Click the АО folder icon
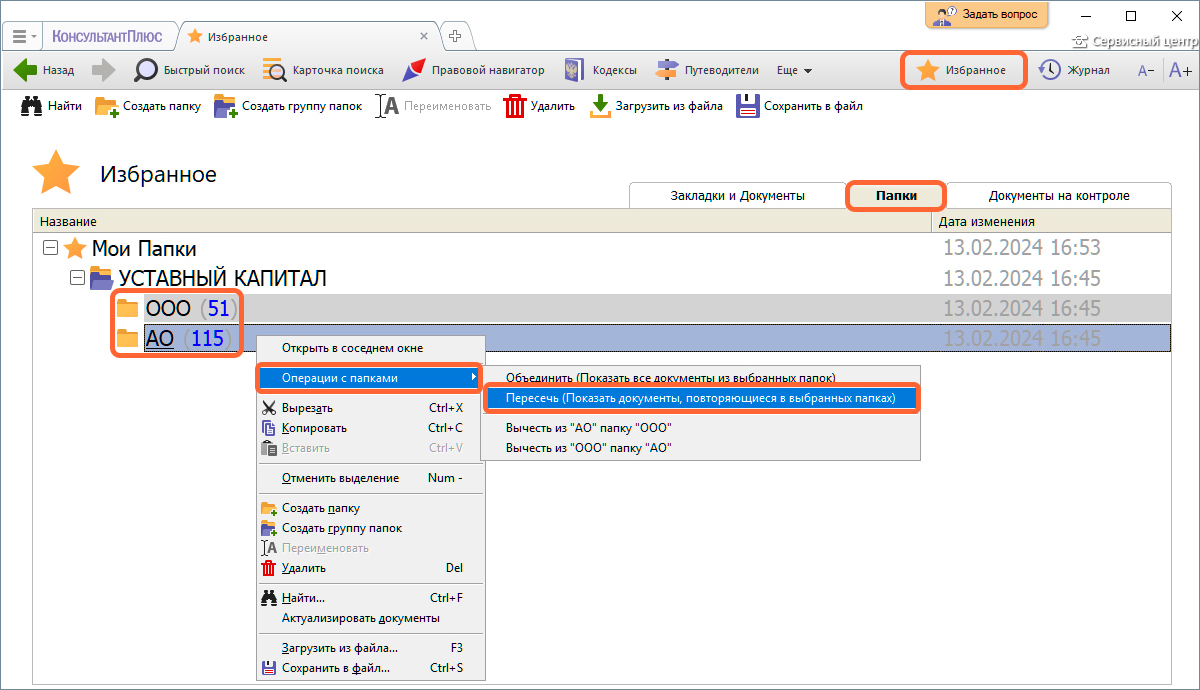The image size is (1200, 690). coord(127,338)
